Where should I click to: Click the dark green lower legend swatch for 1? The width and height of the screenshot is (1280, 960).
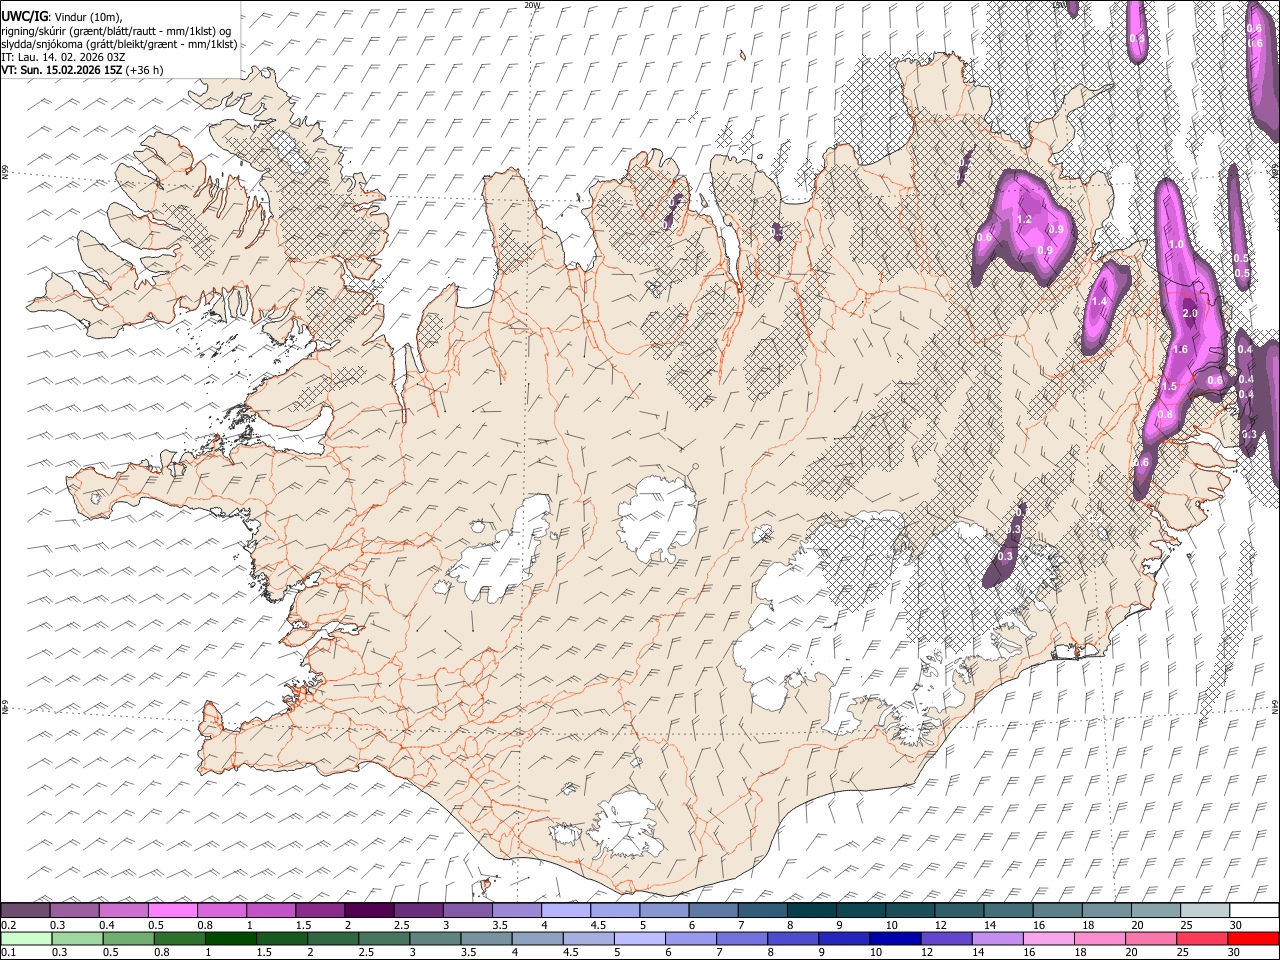click(x=231, y=938)
